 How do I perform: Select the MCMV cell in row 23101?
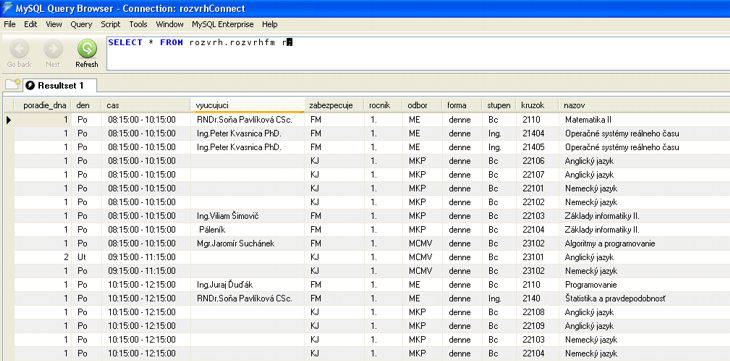421,257
